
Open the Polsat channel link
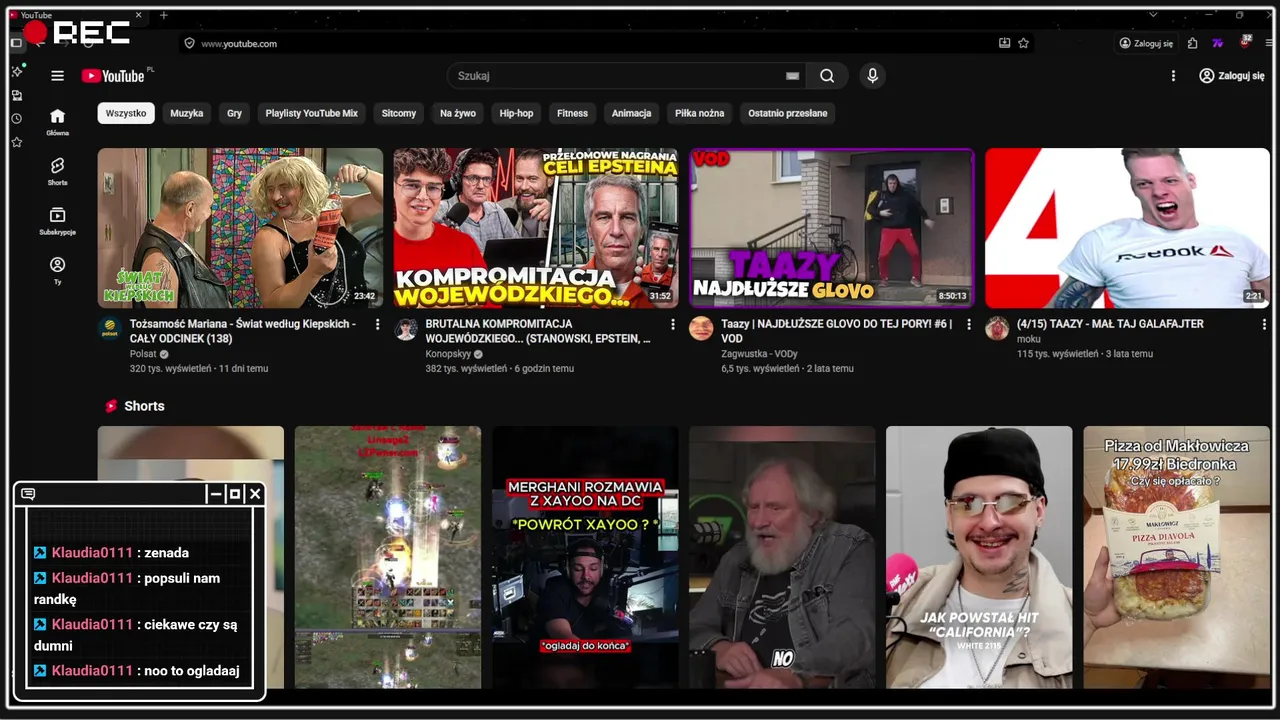[143, 354]
